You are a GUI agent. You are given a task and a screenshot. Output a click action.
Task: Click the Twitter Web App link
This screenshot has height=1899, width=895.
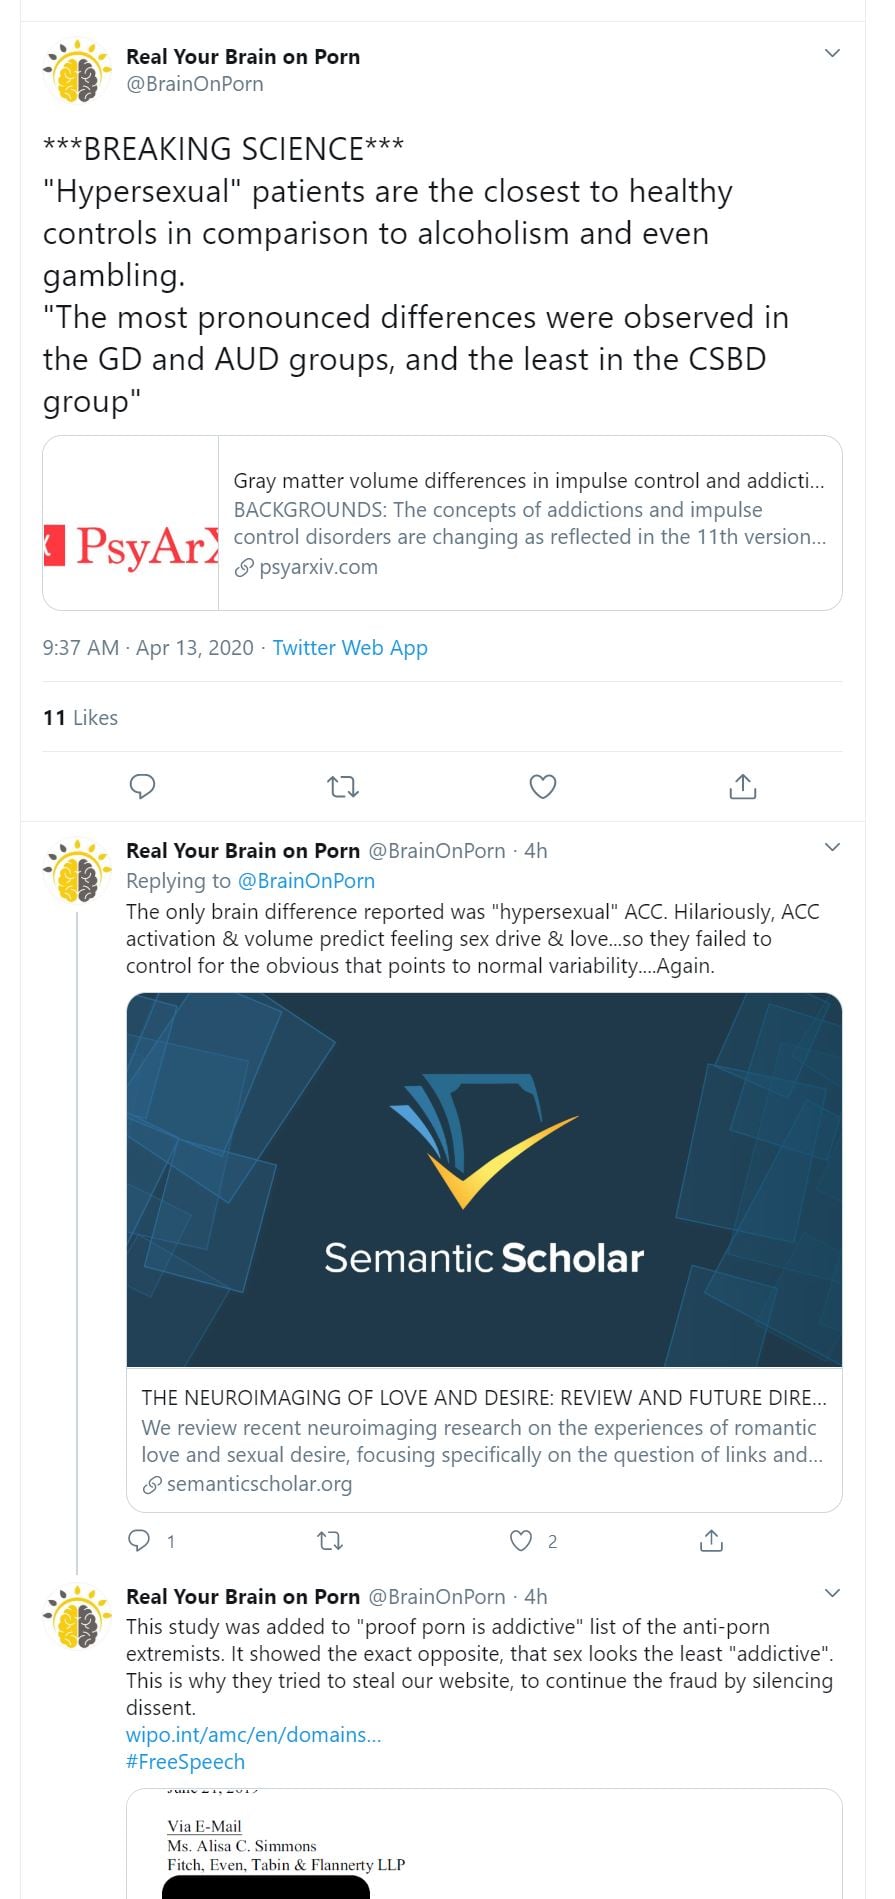tap(350, 648)
